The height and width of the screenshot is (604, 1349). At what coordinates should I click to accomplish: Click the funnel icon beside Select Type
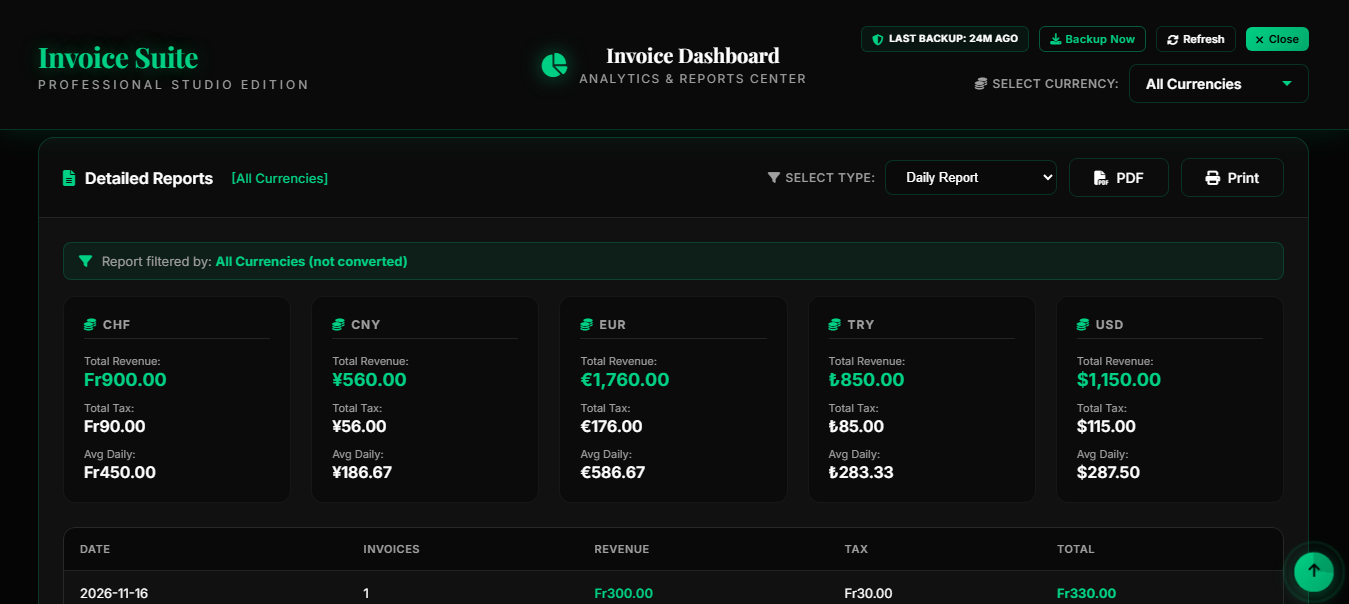[x=774, y=177]
